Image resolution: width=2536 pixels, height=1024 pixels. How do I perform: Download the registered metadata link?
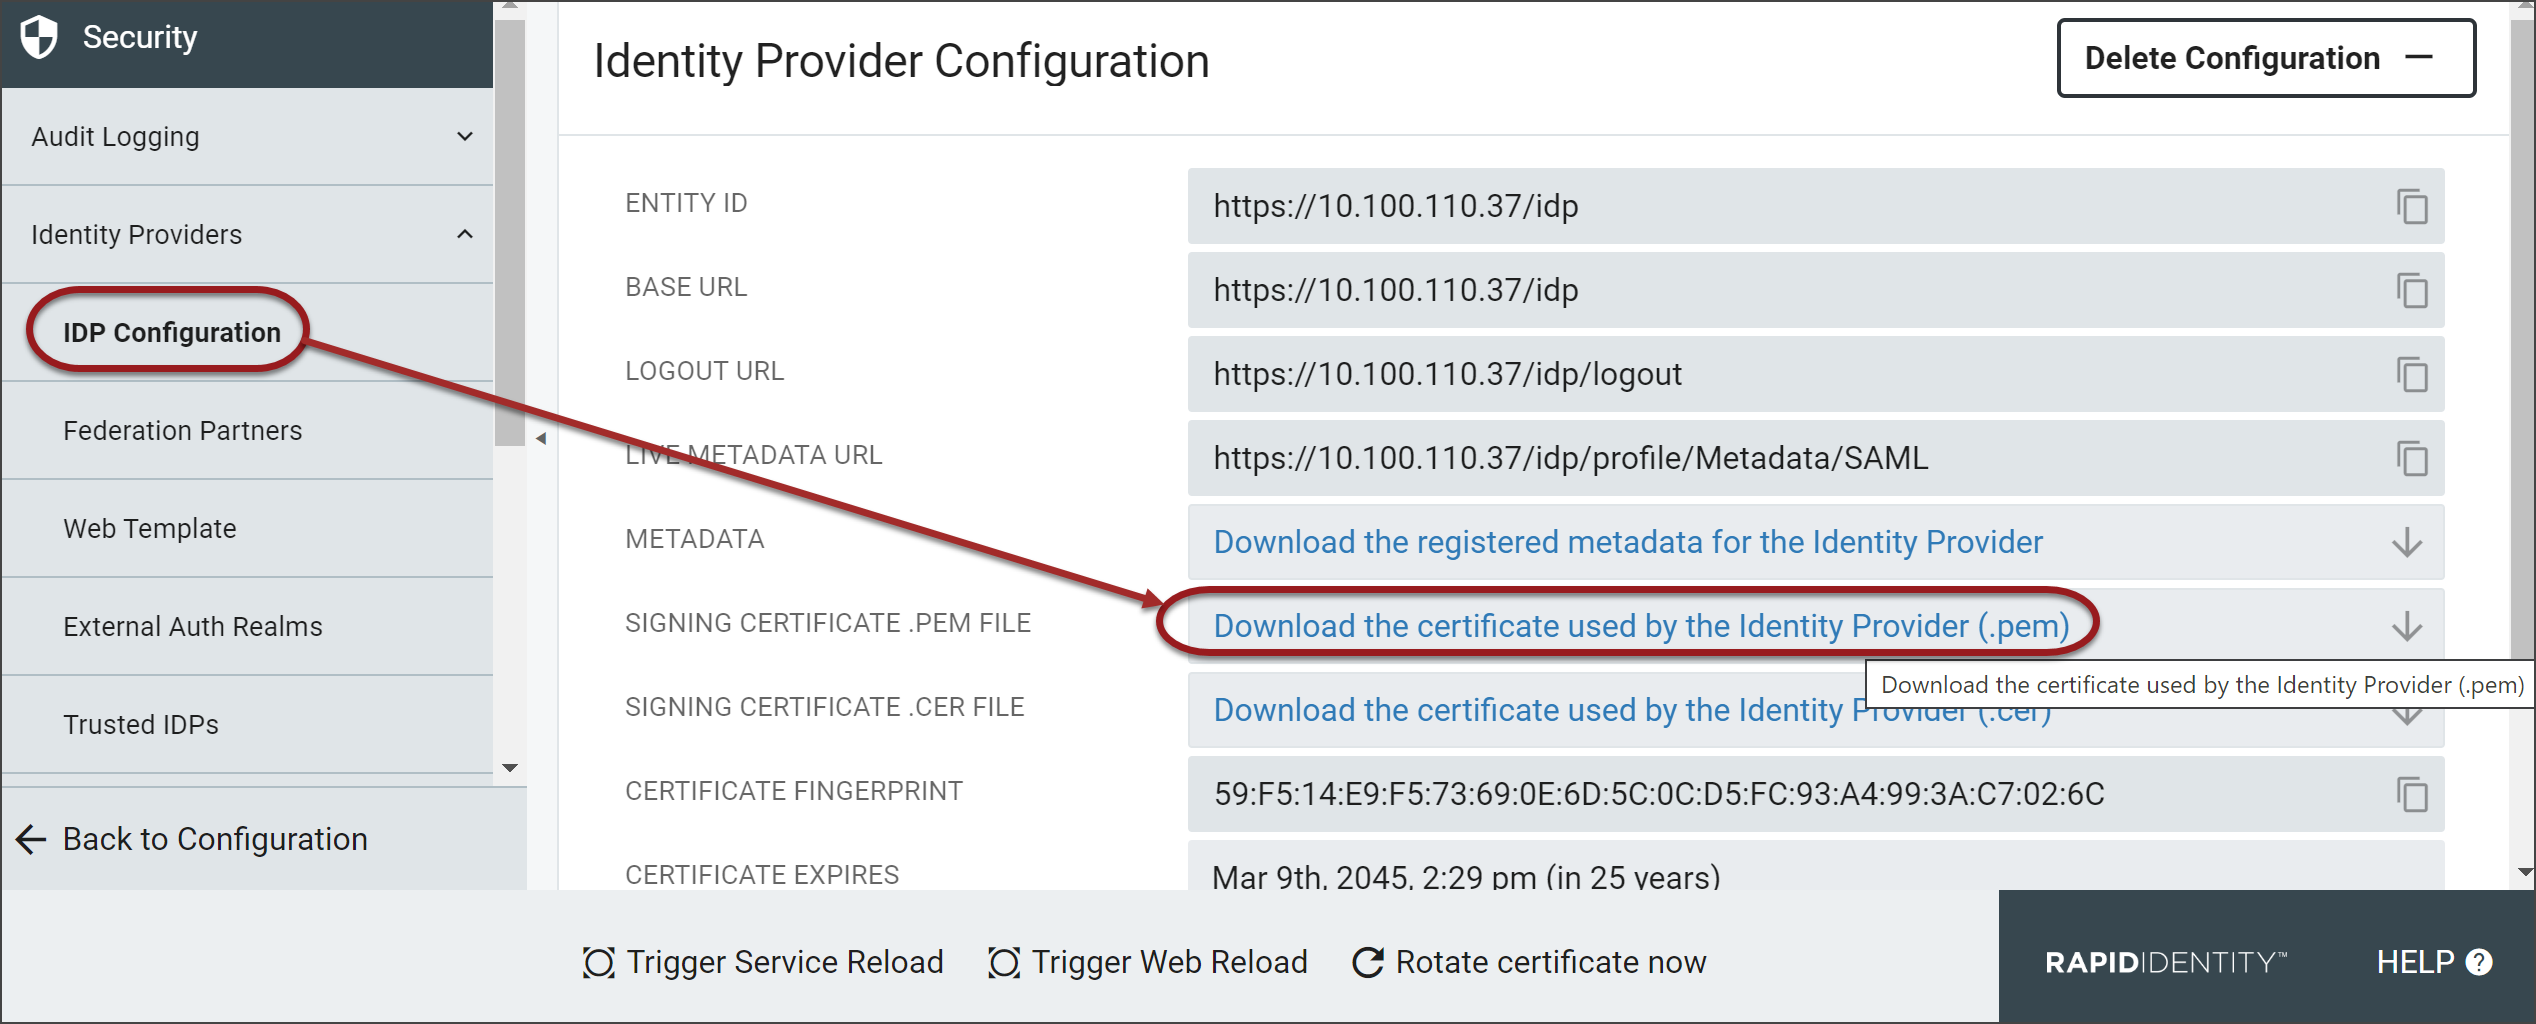point(1628,542)
